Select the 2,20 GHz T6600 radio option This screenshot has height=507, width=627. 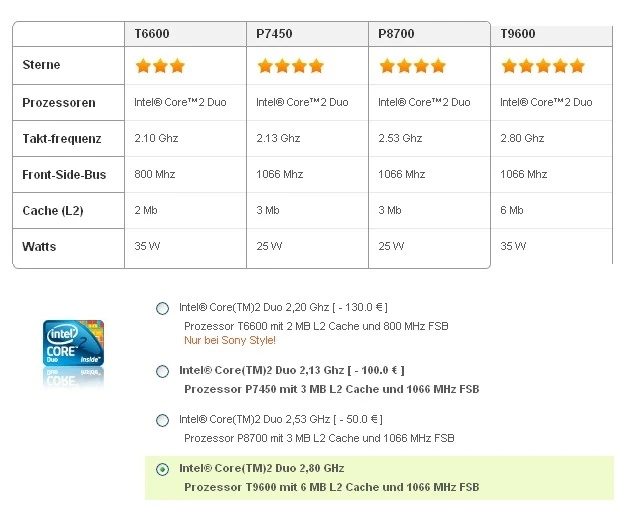click(163, 309)
